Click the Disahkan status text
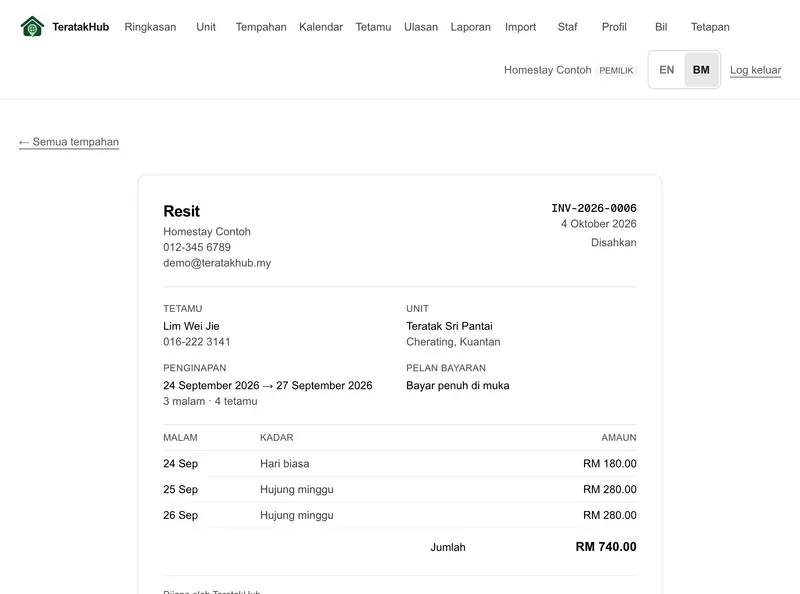800x594 pixels. tap(613, 243)
